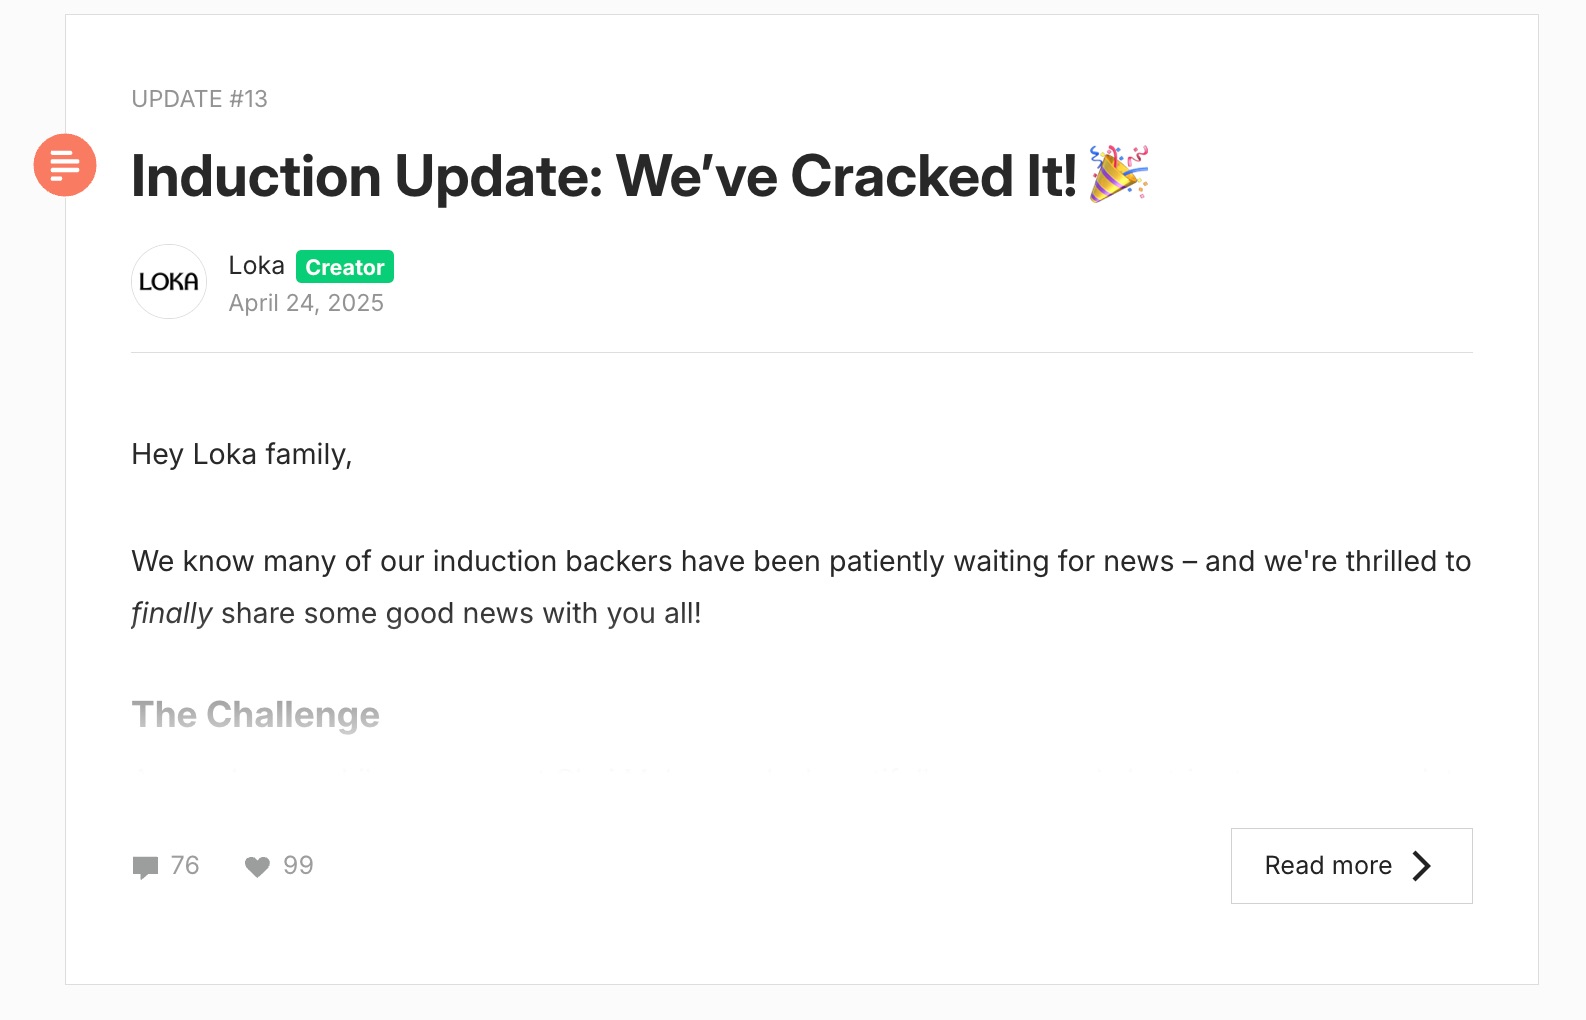This screenshot has width=1586, height=1020.
Task: Click the share some good news text line
Action: click(461, 613)
